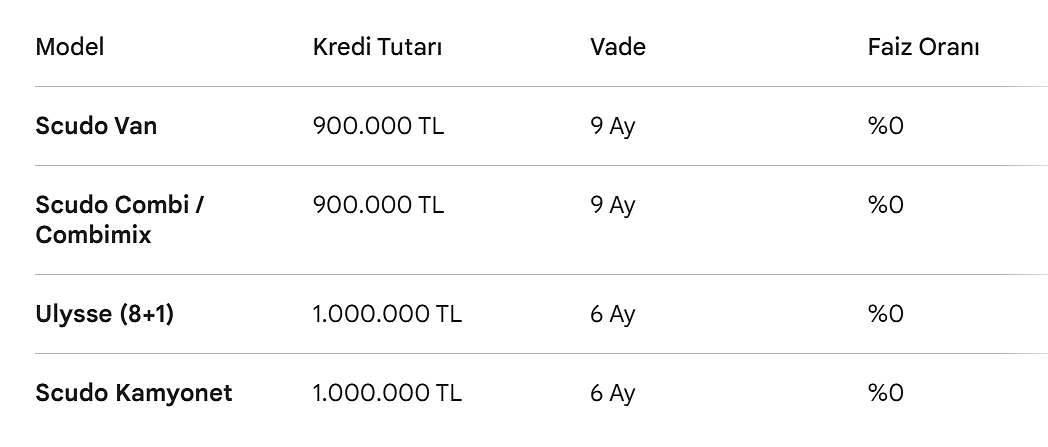Click the Model column header
Viewport: 1048px width, 447px height.
(x=70, y=47)
